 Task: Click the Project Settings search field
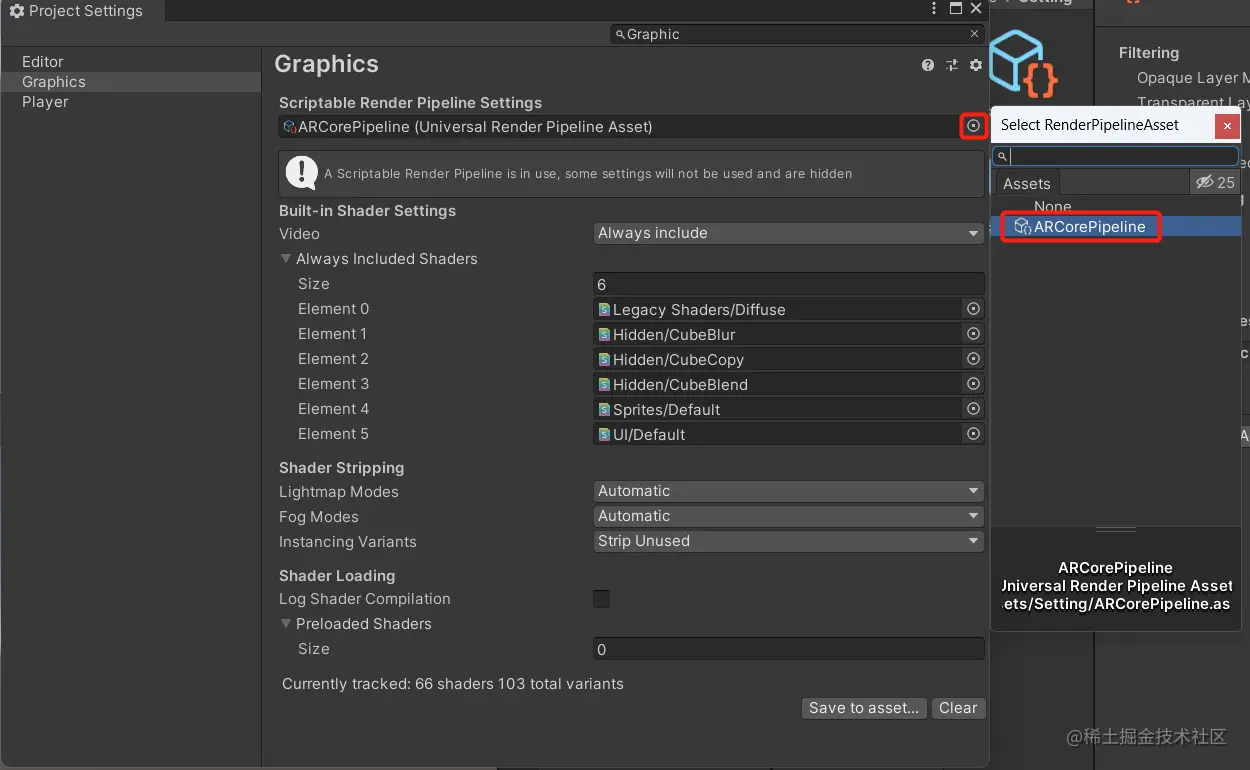point(797,34)
